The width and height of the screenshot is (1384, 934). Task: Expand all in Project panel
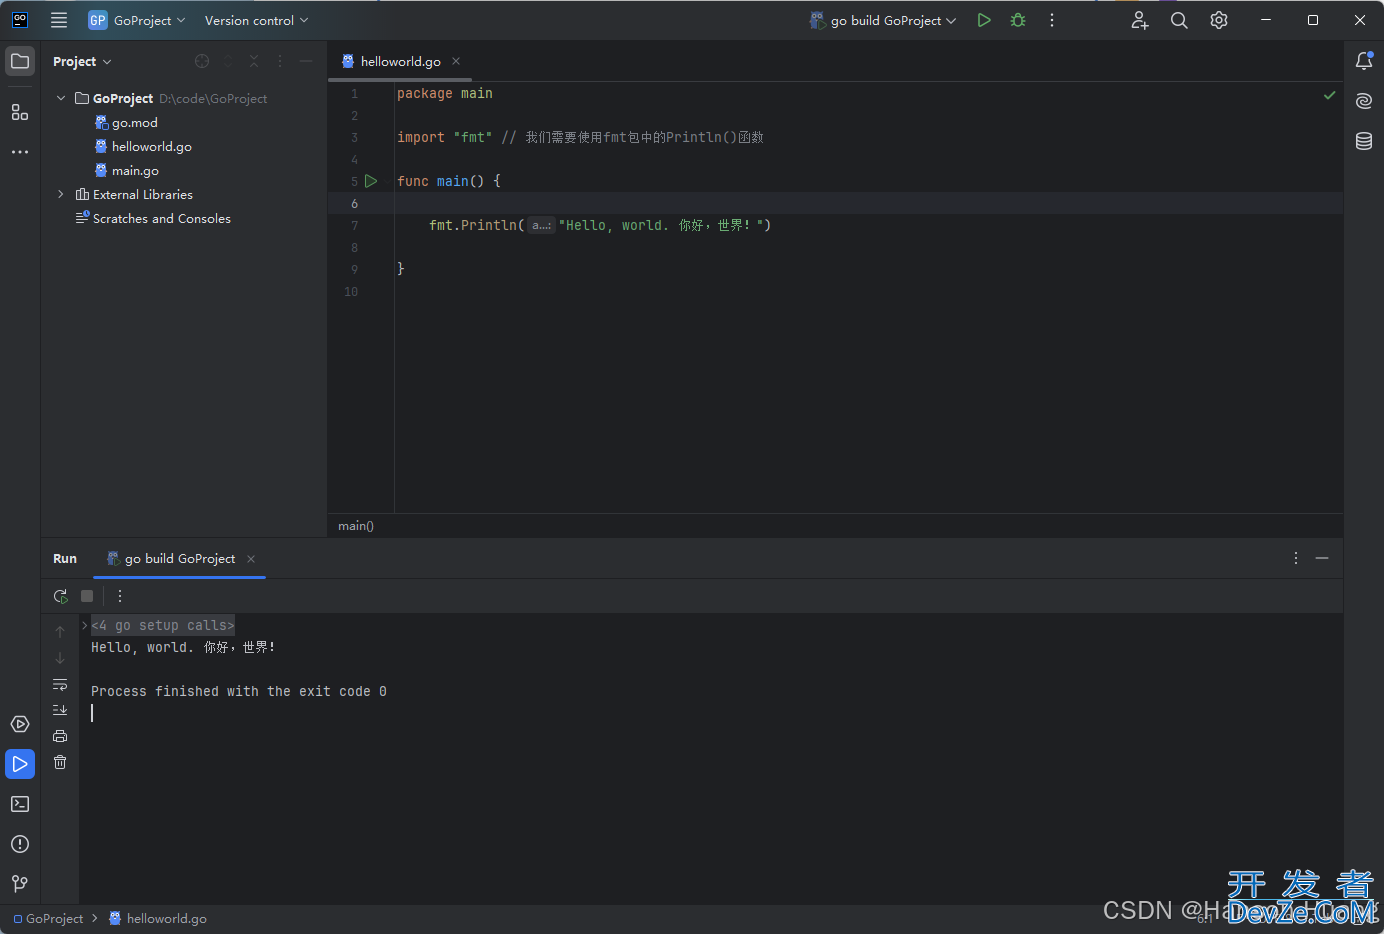coord(228,61)
